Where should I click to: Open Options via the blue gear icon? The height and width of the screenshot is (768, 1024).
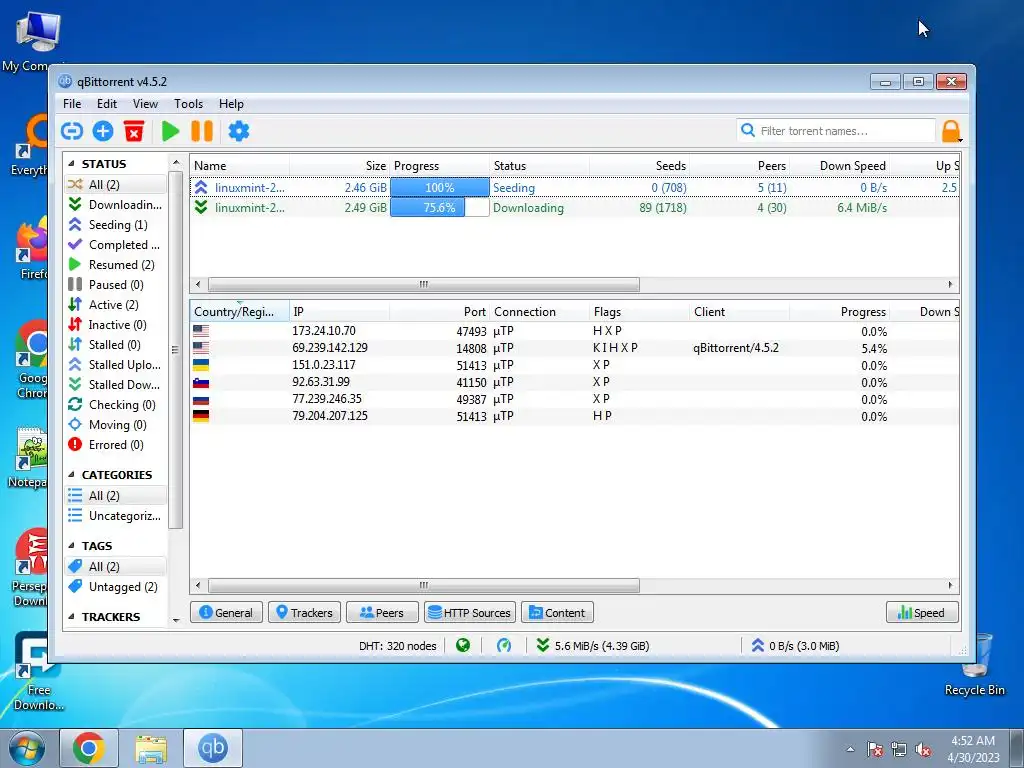pyautogui.click(x=238, y=131)
